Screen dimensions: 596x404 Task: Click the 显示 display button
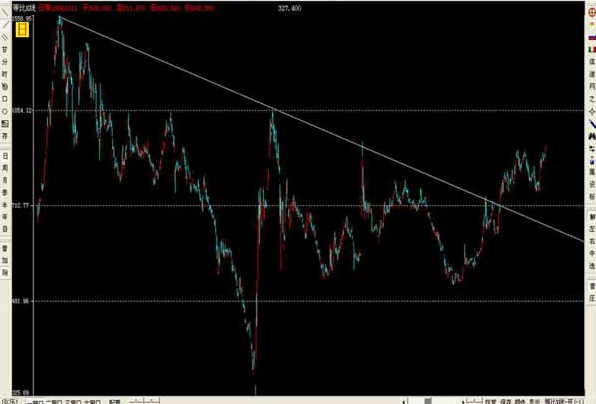pos(535,401)
